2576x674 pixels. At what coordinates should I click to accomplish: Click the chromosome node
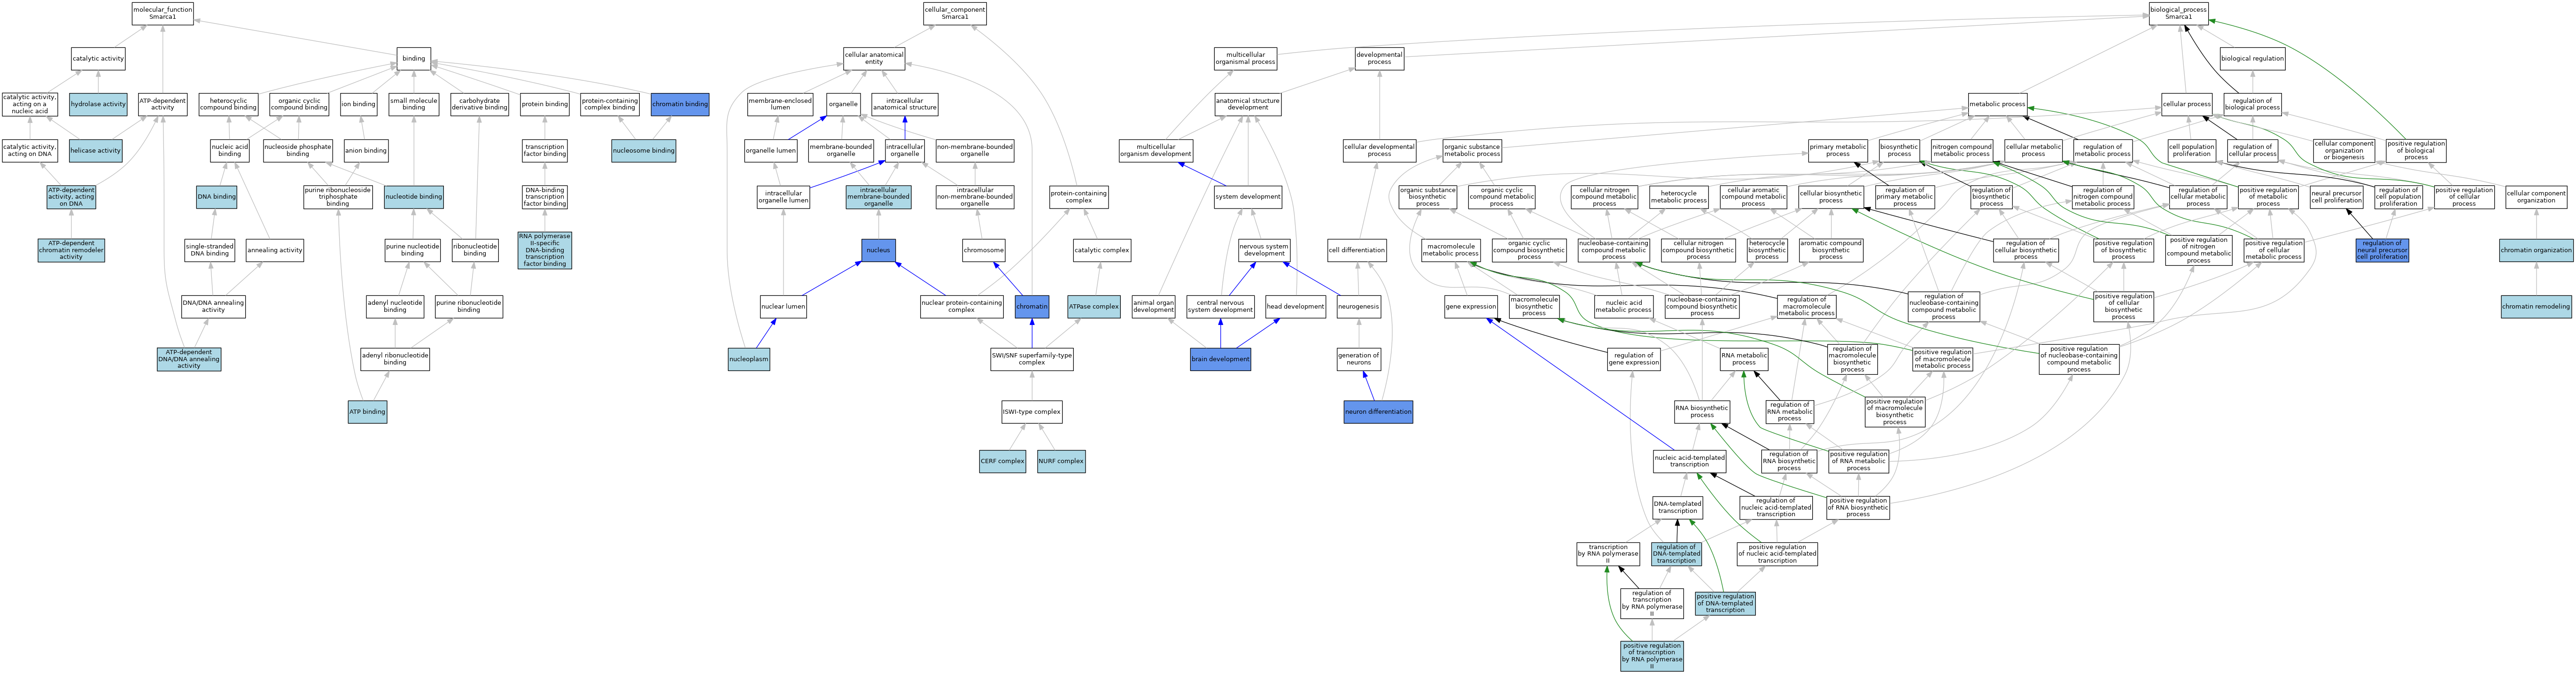pyautogui.click(x=984, y=250)
